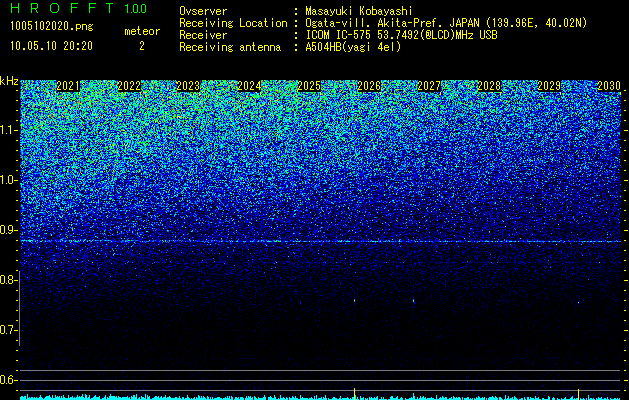Click the A504HB(yagi 4el) antenna text

point(353,47)
